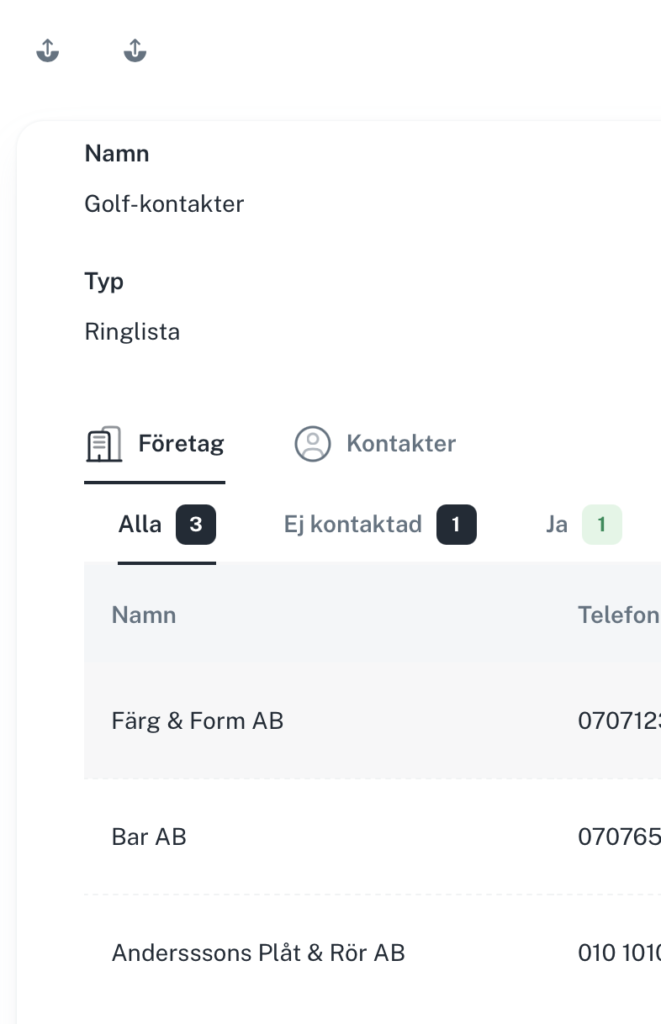Select the Företag tab label
Screen dimensions: 661x1024
coord(181,444)
